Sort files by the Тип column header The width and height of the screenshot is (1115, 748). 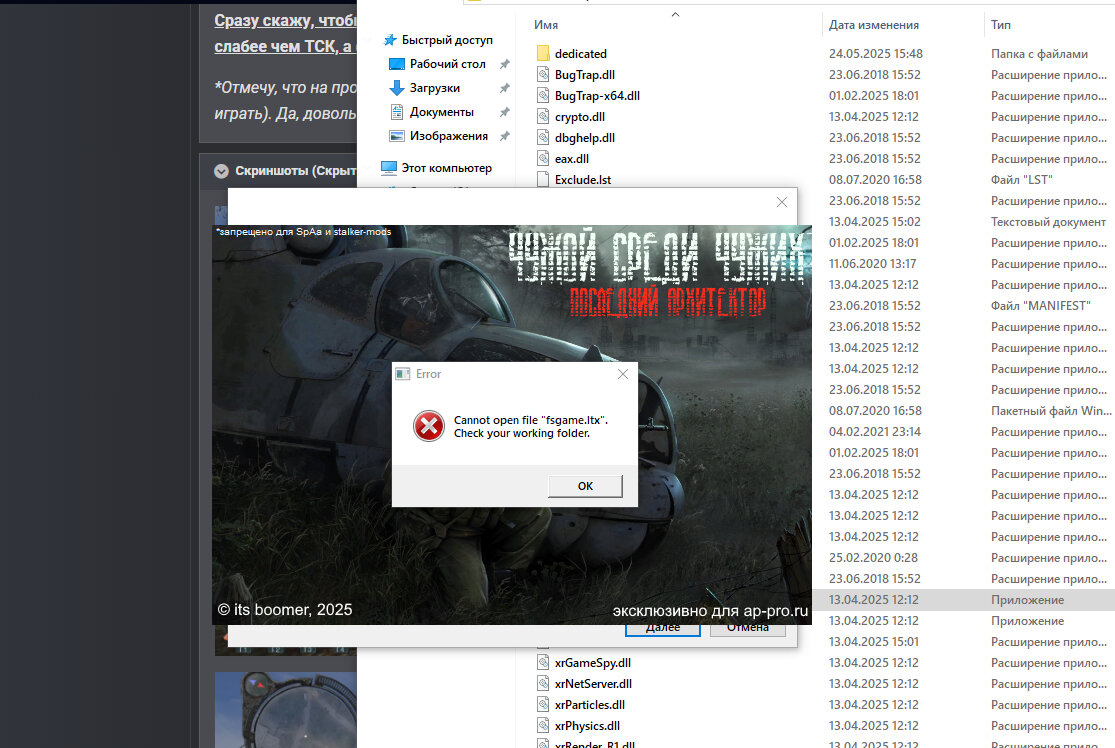1001,25
